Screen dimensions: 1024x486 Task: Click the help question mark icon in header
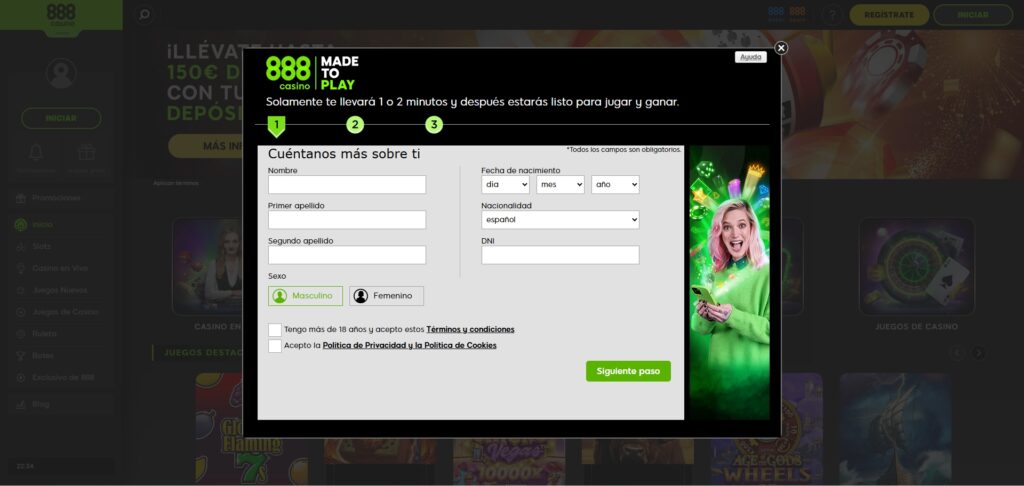coord(831,14)
